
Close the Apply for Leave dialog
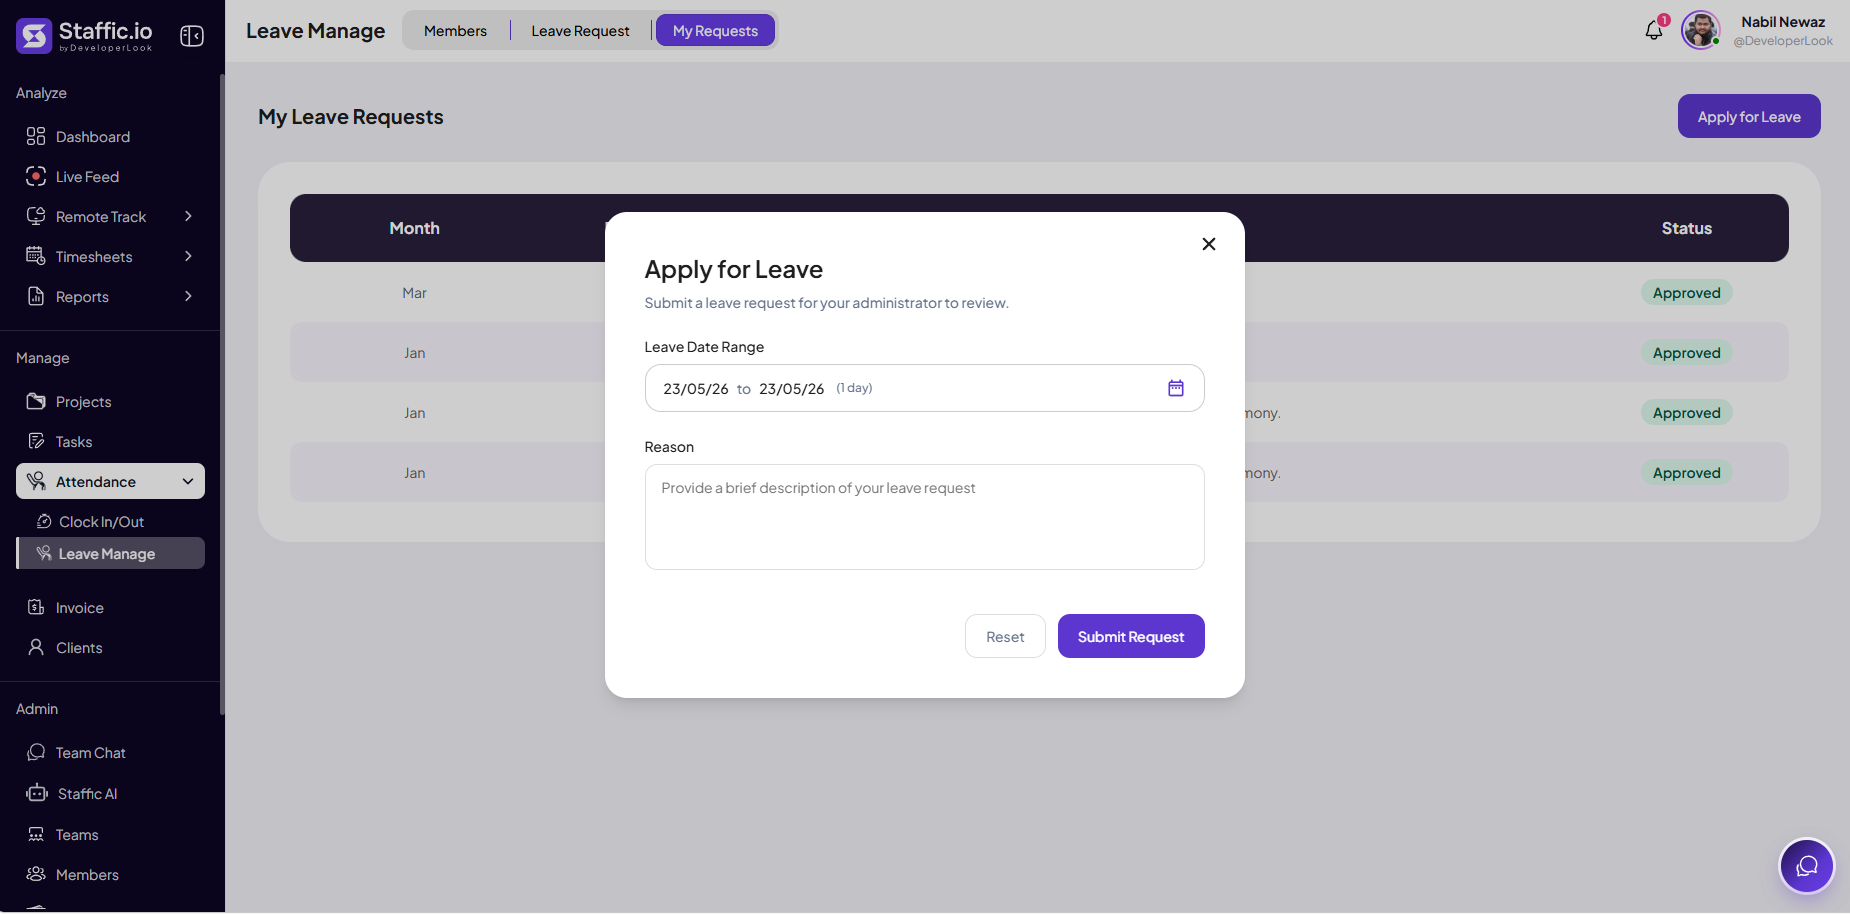click(1209, 244)
